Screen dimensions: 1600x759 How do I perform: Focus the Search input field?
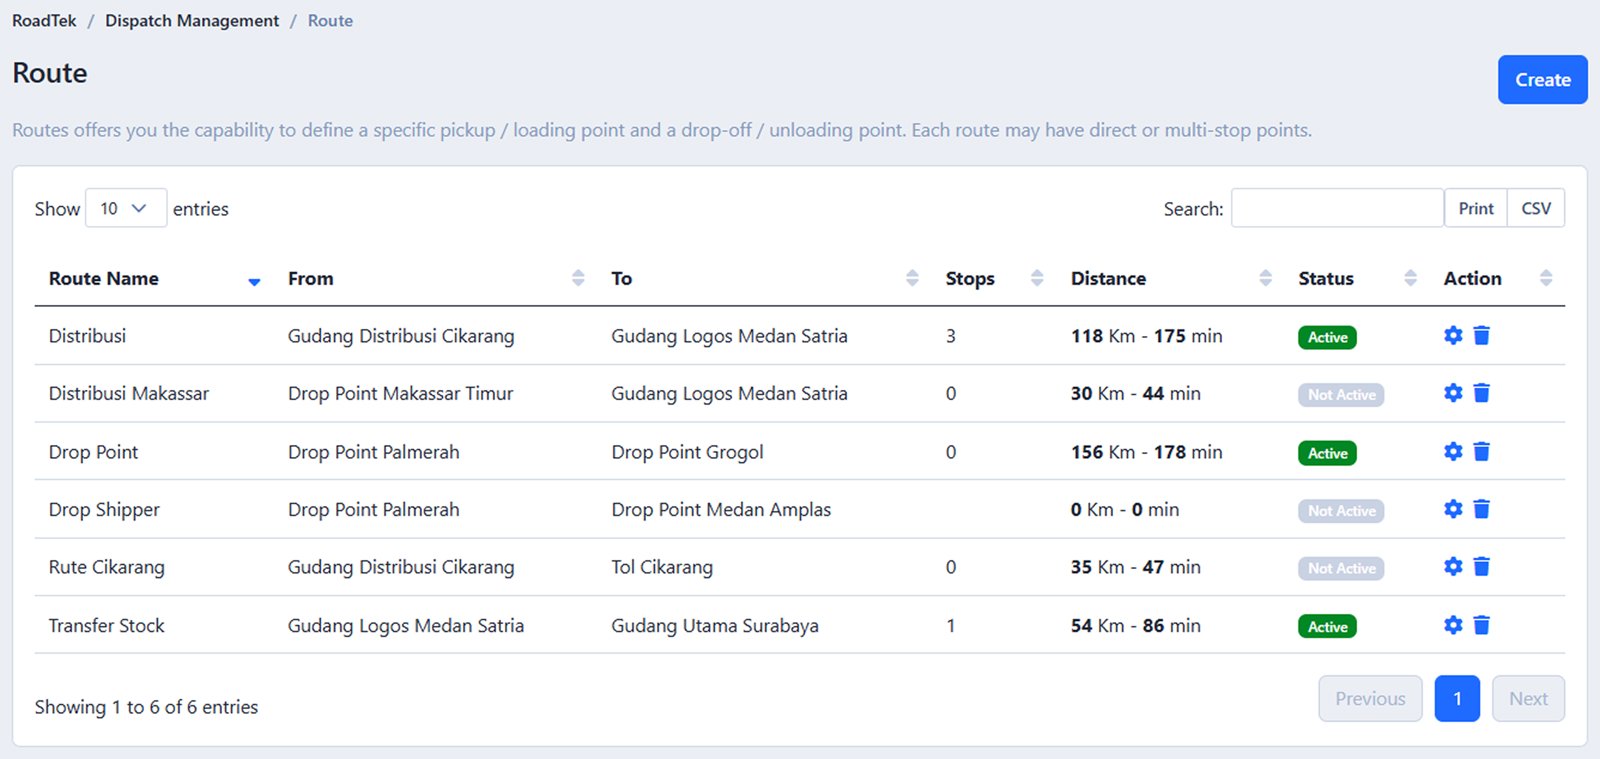[x=1337, y=208]
